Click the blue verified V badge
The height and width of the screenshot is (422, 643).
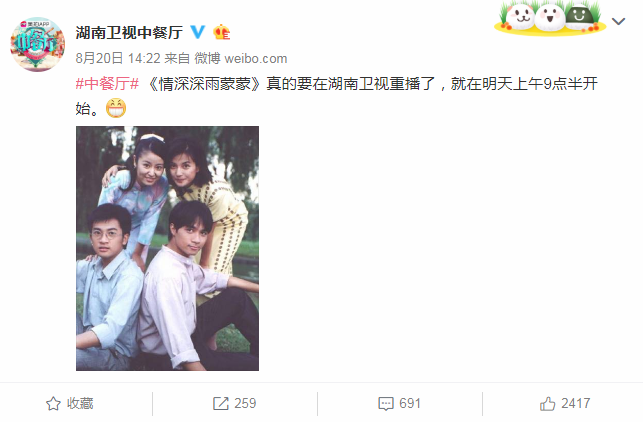click(x=198, y=32)
